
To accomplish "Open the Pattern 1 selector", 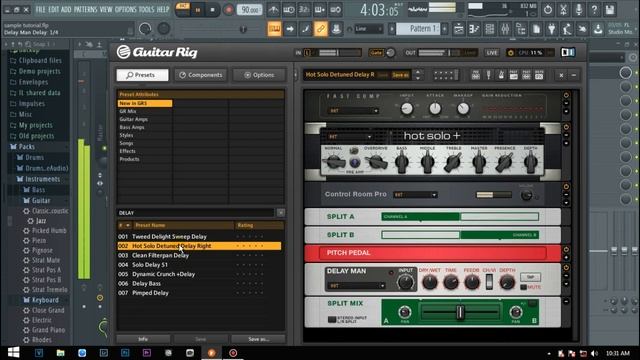I will click(x=418, y=29).
